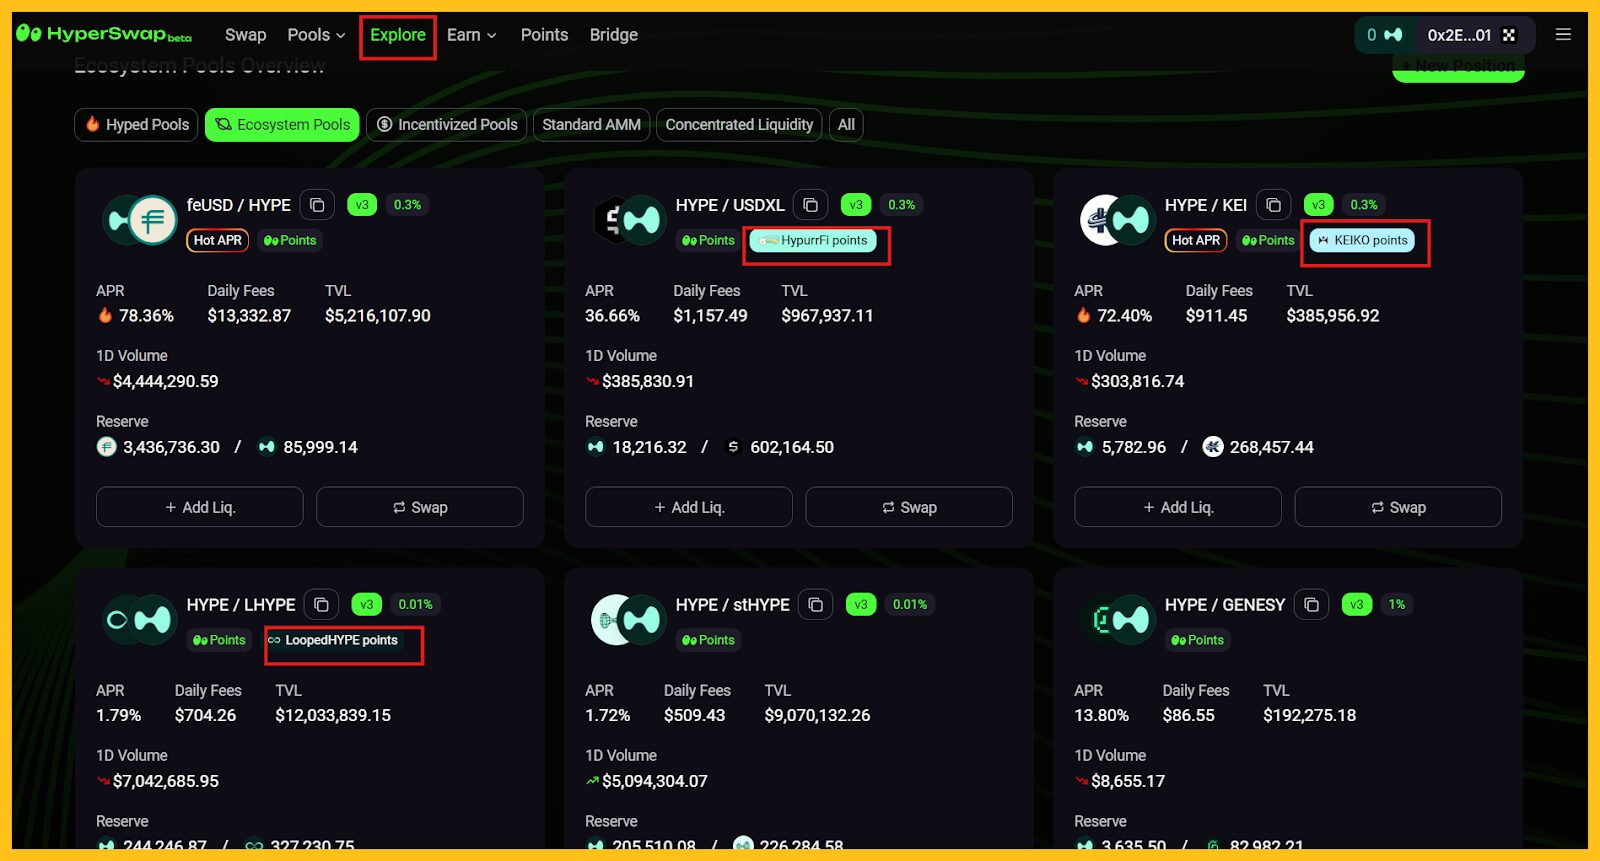The height and width of the screenshot is (861, 1600).
Task: Expand the Pools dropdown menu
Action: click(316, 35)
